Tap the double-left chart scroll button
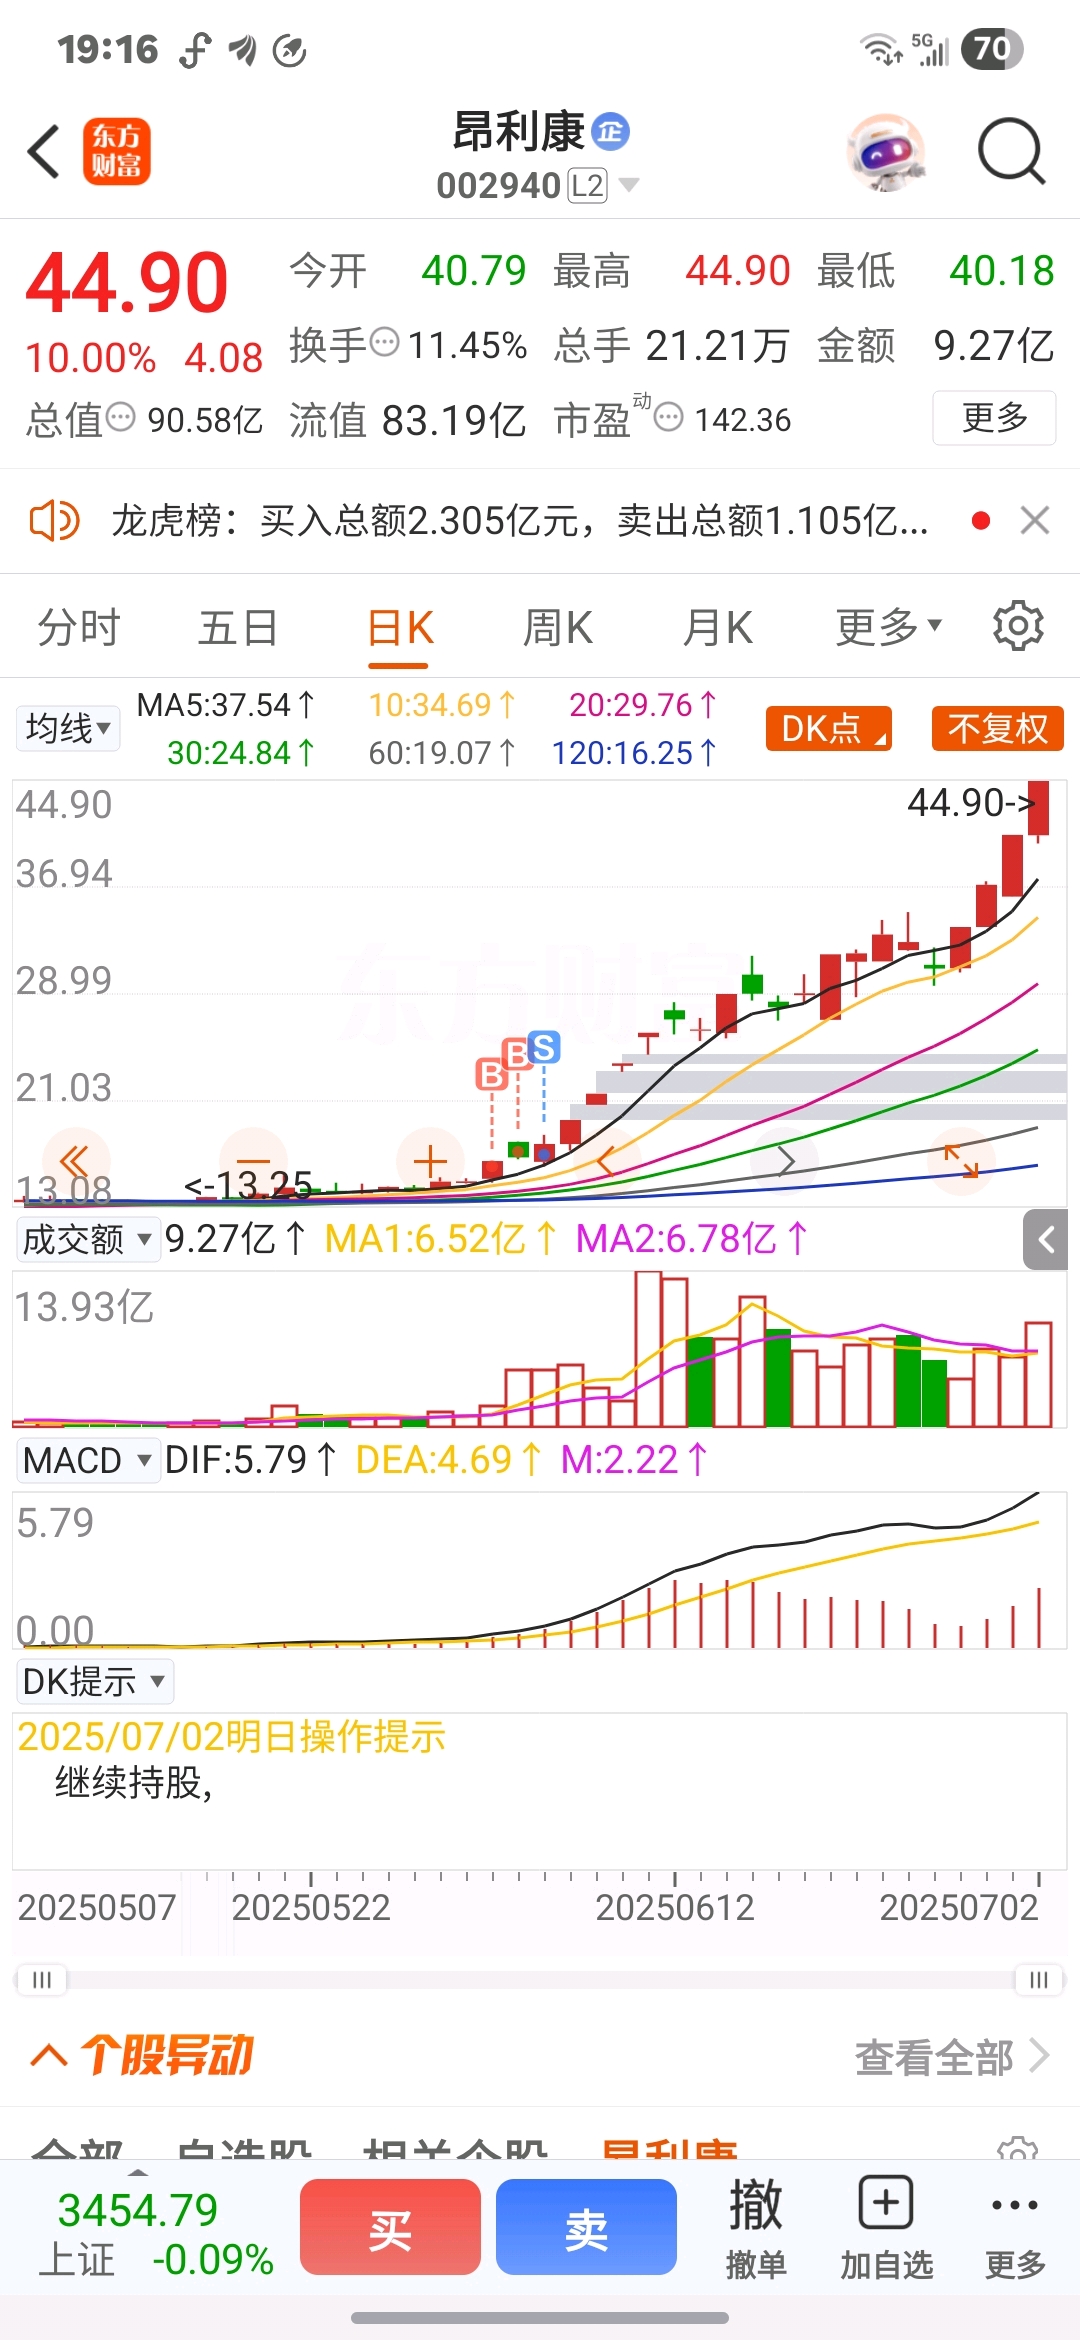The width and height of the screenshot is (1080, 2340). point(75,1161)
